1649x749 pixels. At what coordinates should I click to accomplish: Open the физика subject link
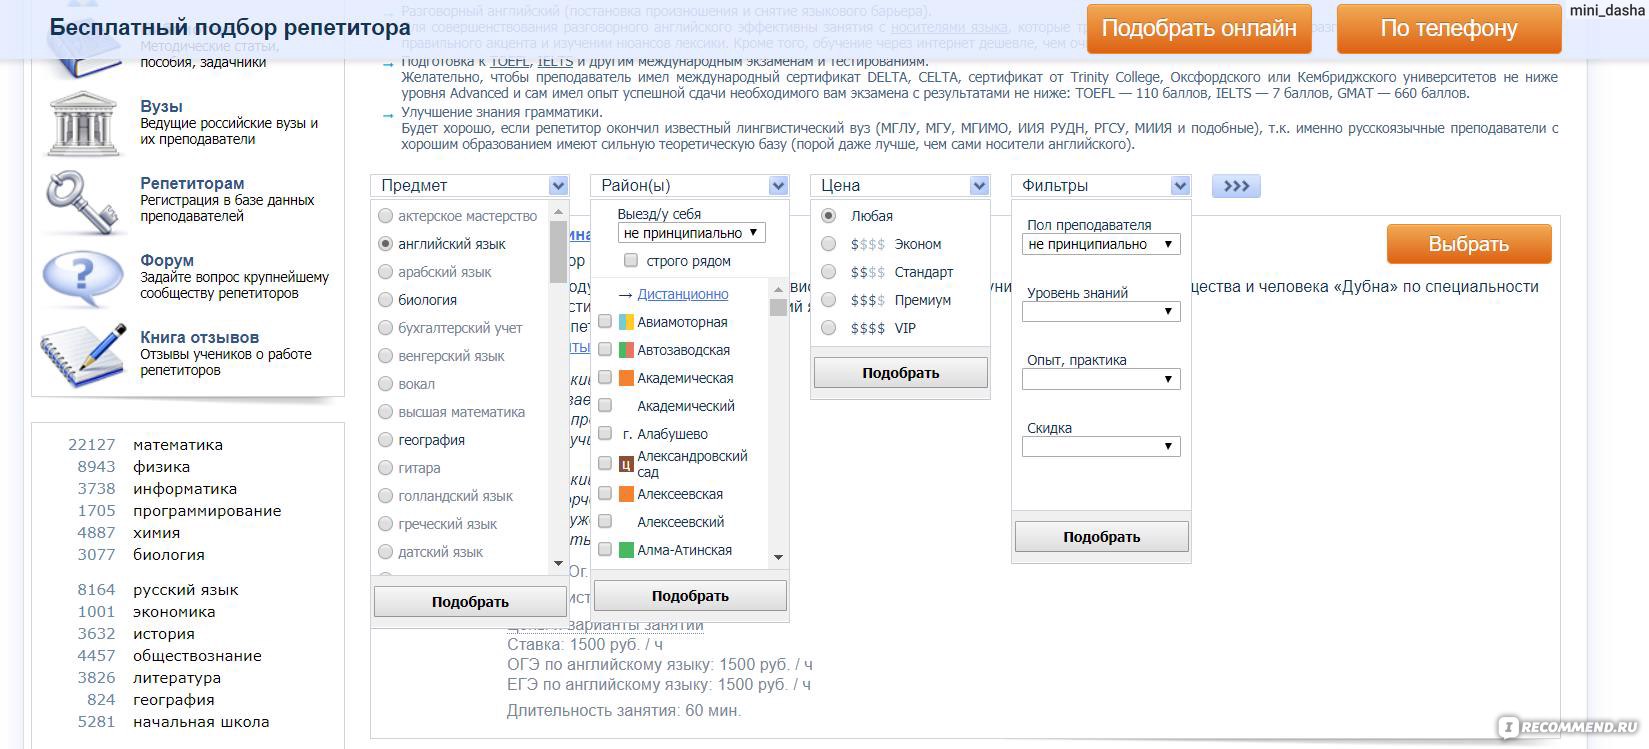(x=161, y=467)
